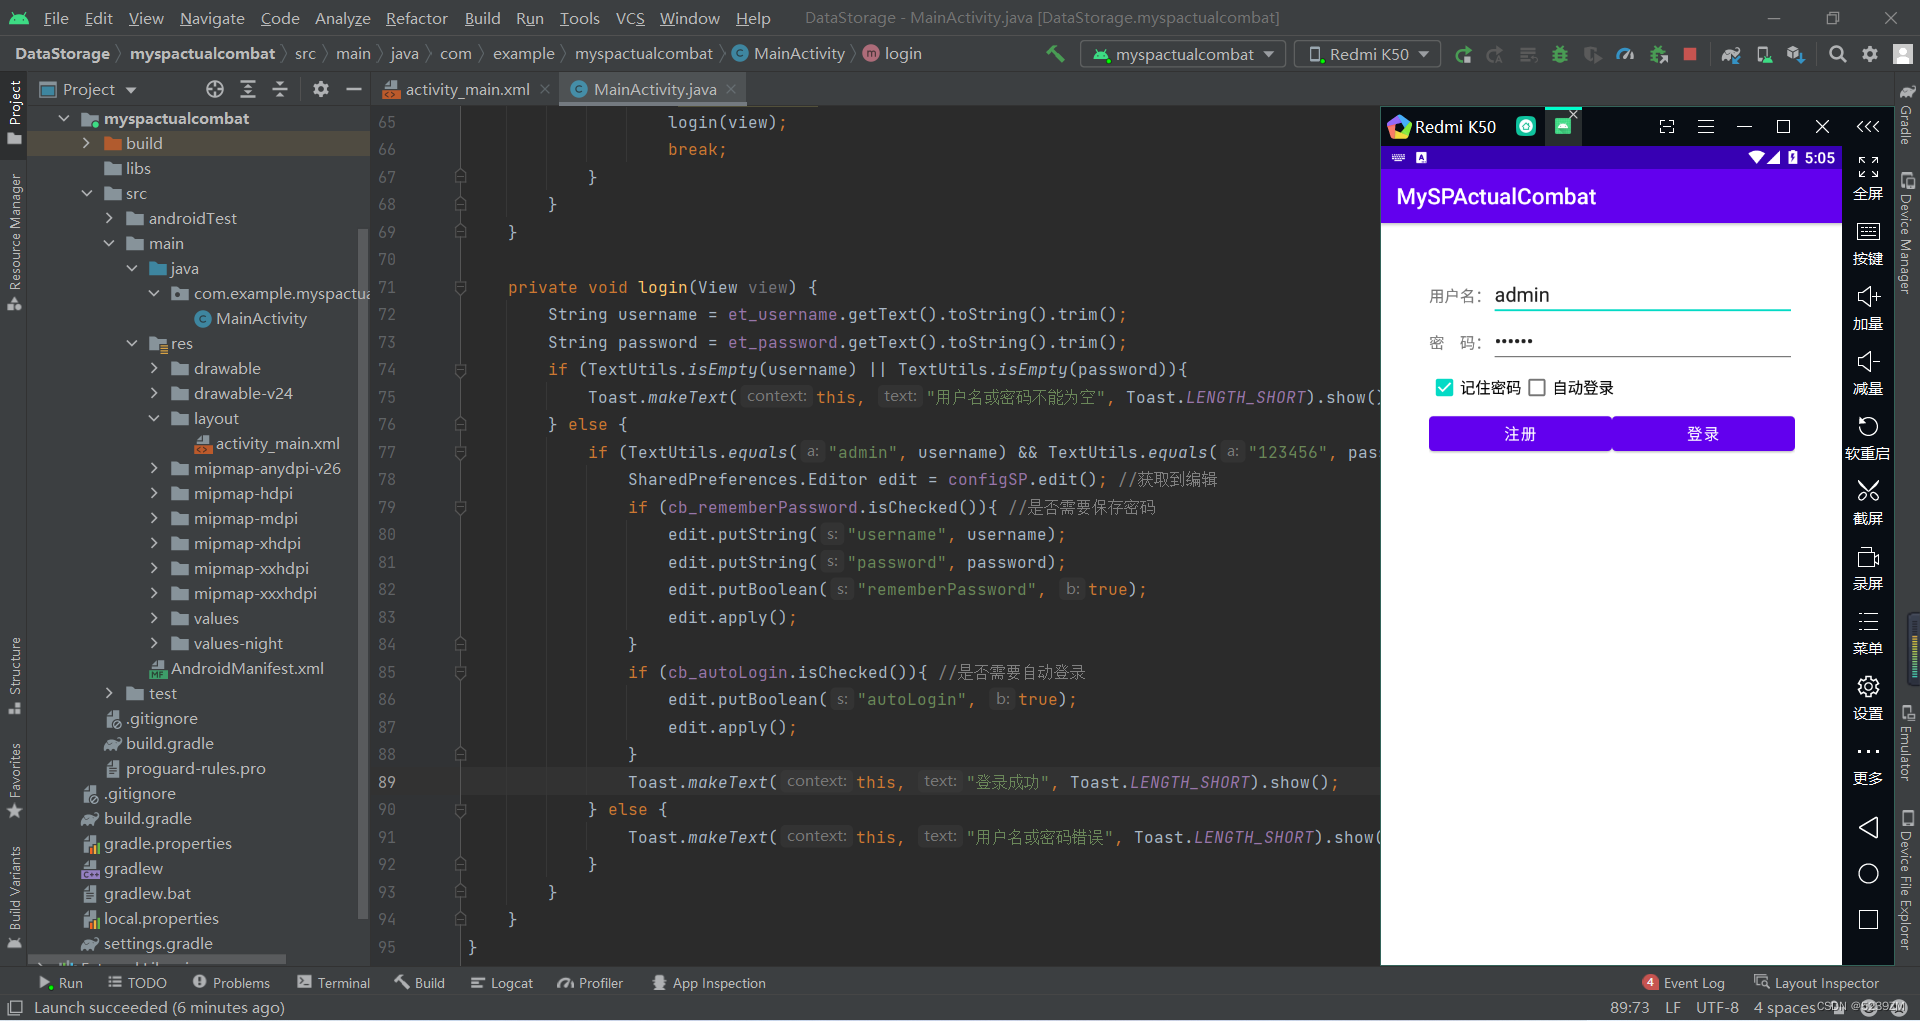Click Select Opened File target icon
1920x1021 pixels.
215,90
